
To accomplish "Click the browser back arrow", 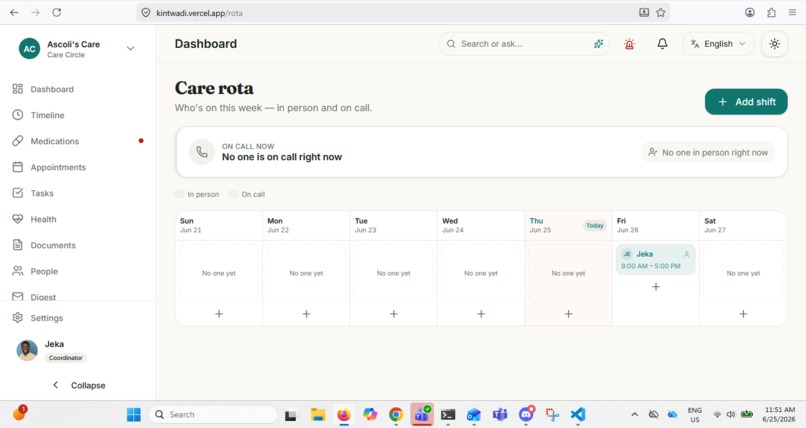I will [x=14, y=13].
